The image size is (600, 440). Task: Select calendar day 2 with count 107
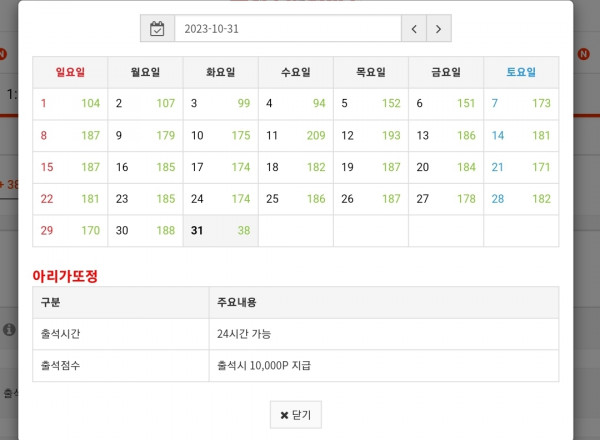145,104
